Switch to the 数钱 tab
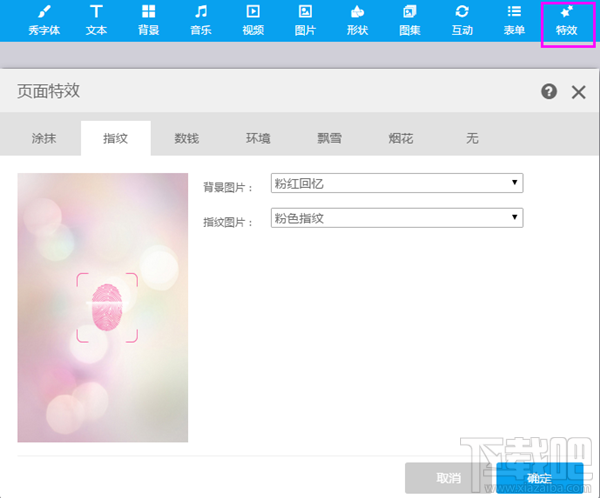 tap(187, 138)
